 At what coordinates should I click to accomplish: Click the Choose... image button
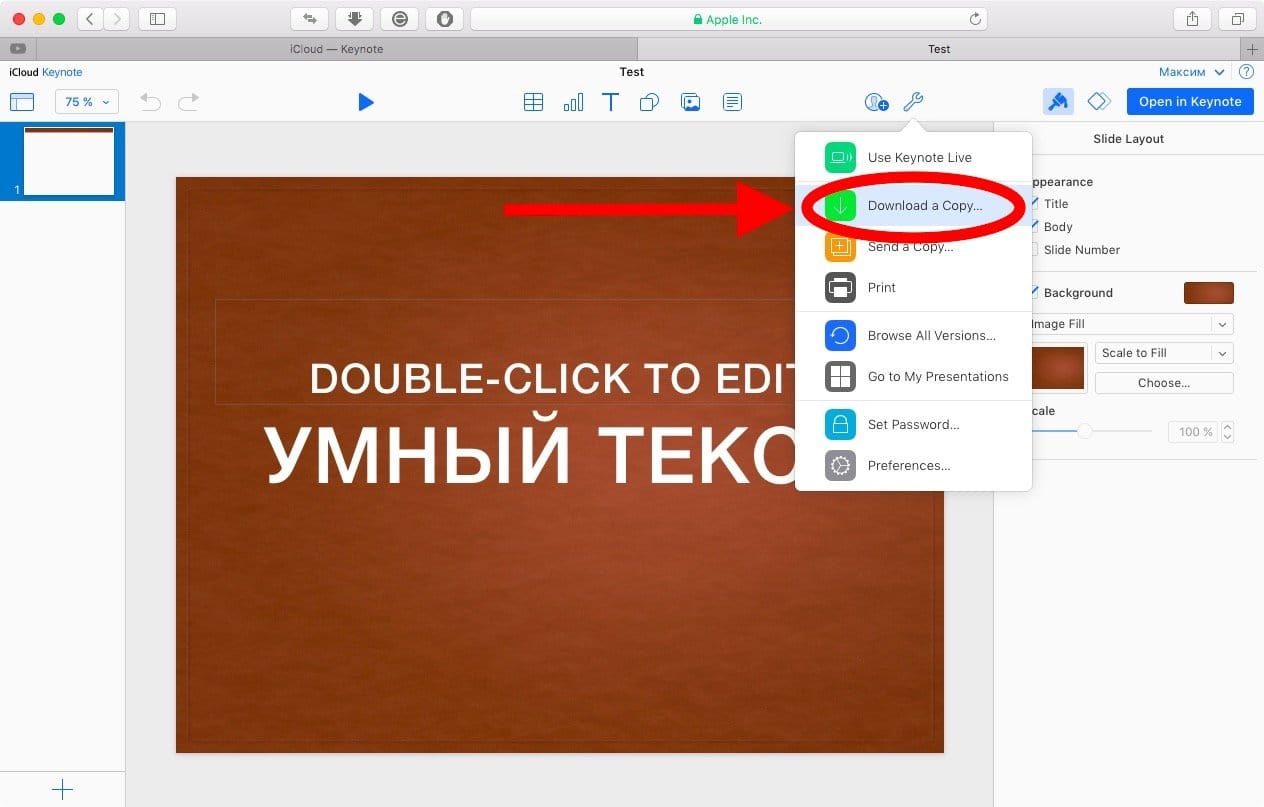[1164, 383]
